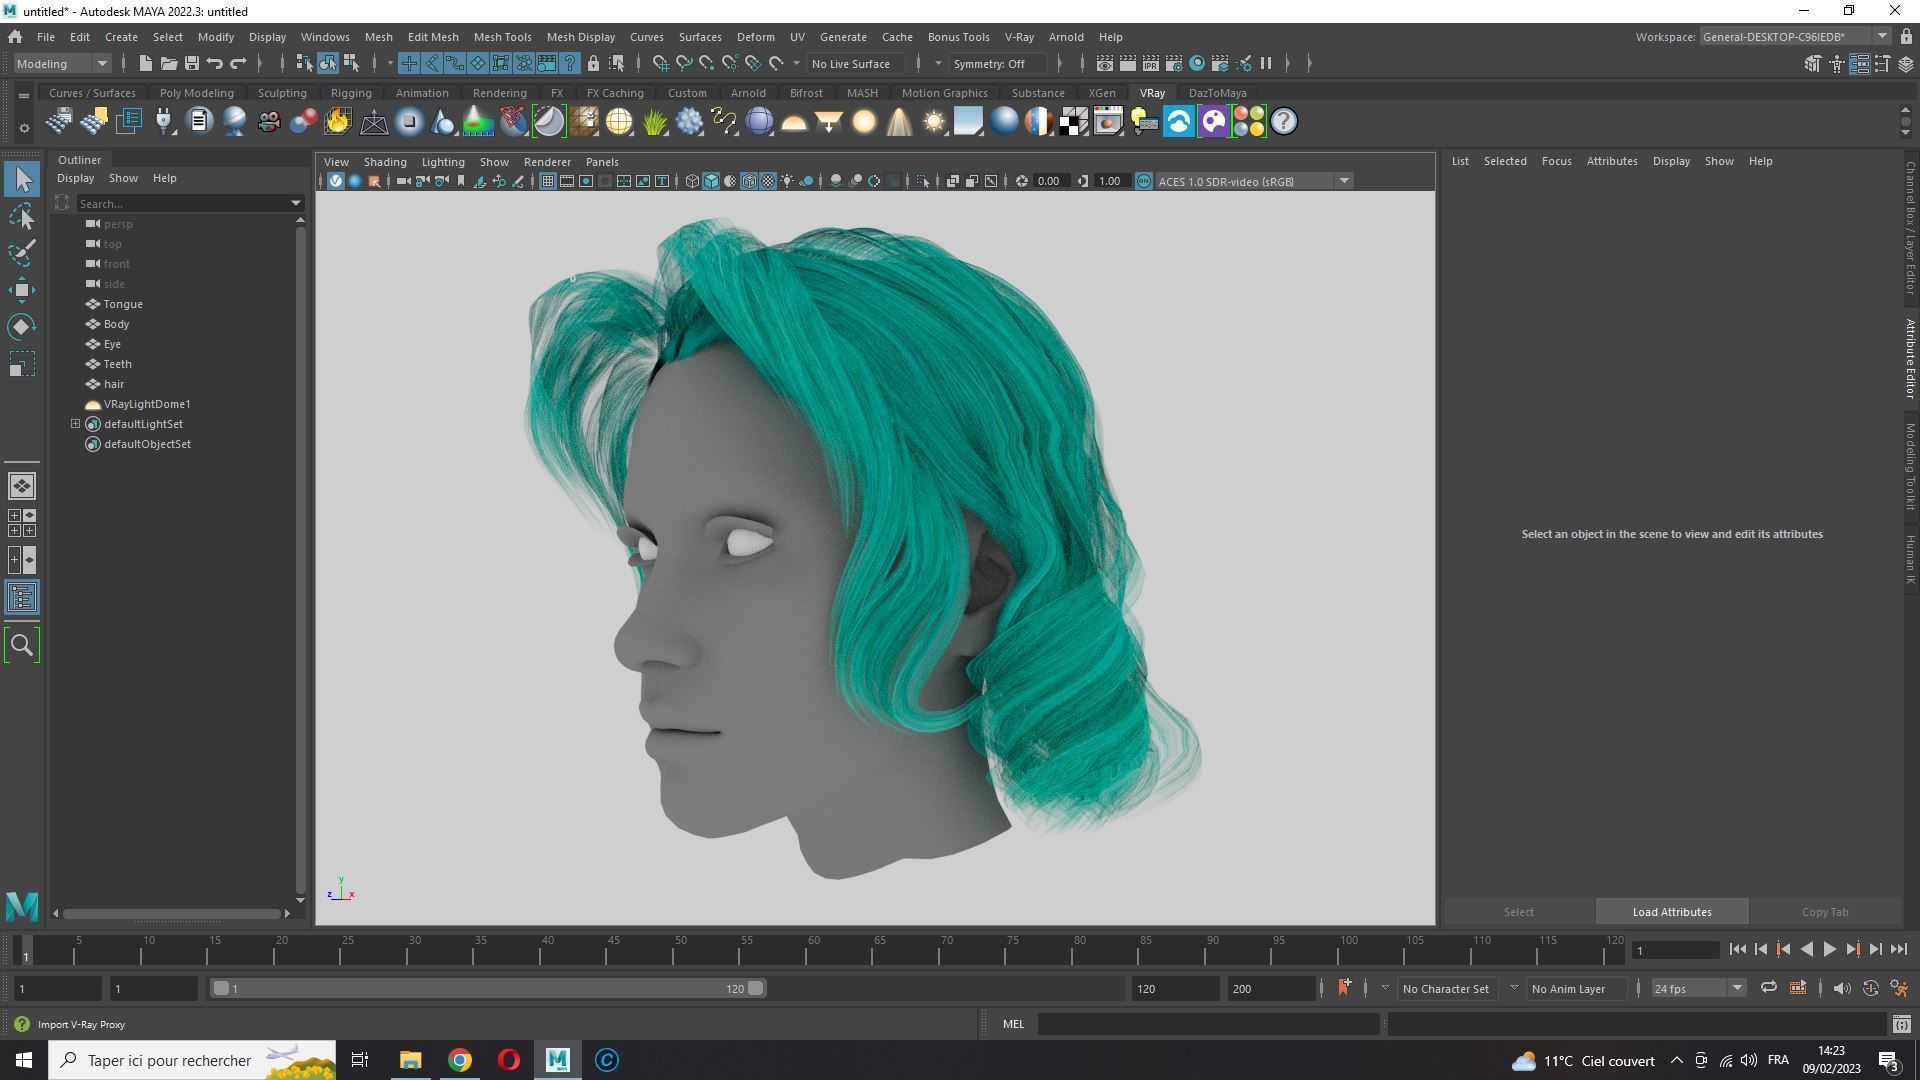
Task: Open the V-Ray help shelf icon
Action: tap(1284, 122)
